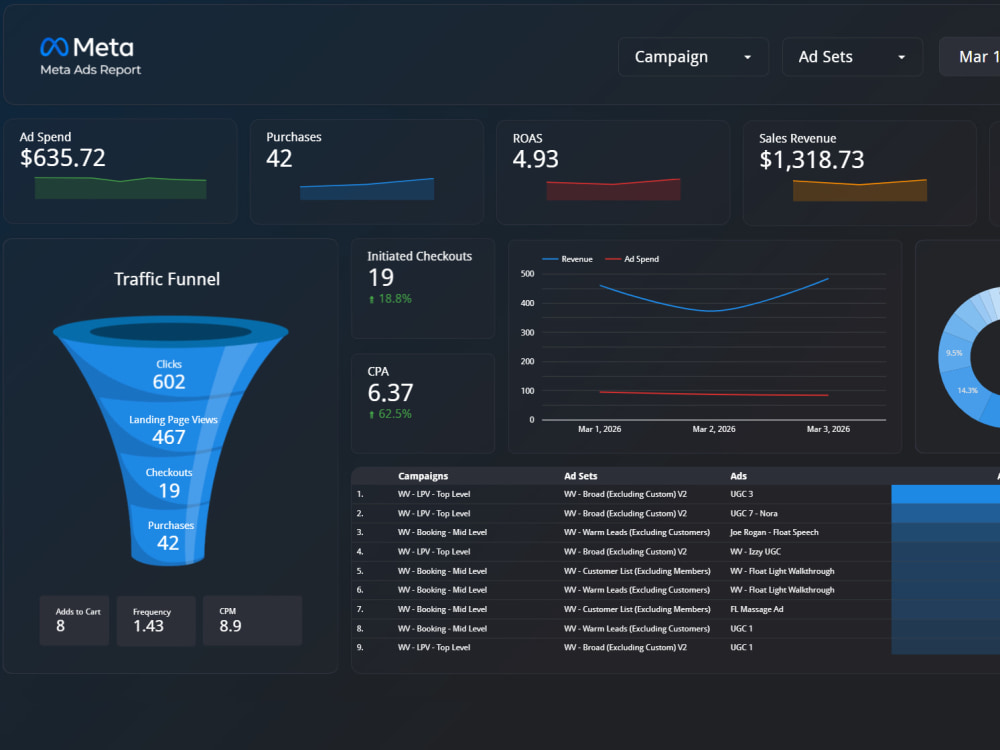
Task: Click the Mar 3, 2026 axis label
Action: tap(828, 429)
